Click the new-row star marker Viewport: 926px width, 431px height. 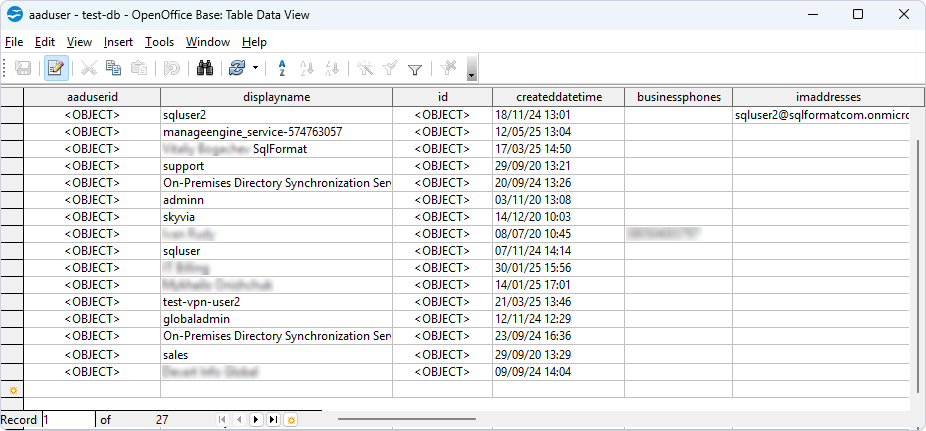(13, 390)
